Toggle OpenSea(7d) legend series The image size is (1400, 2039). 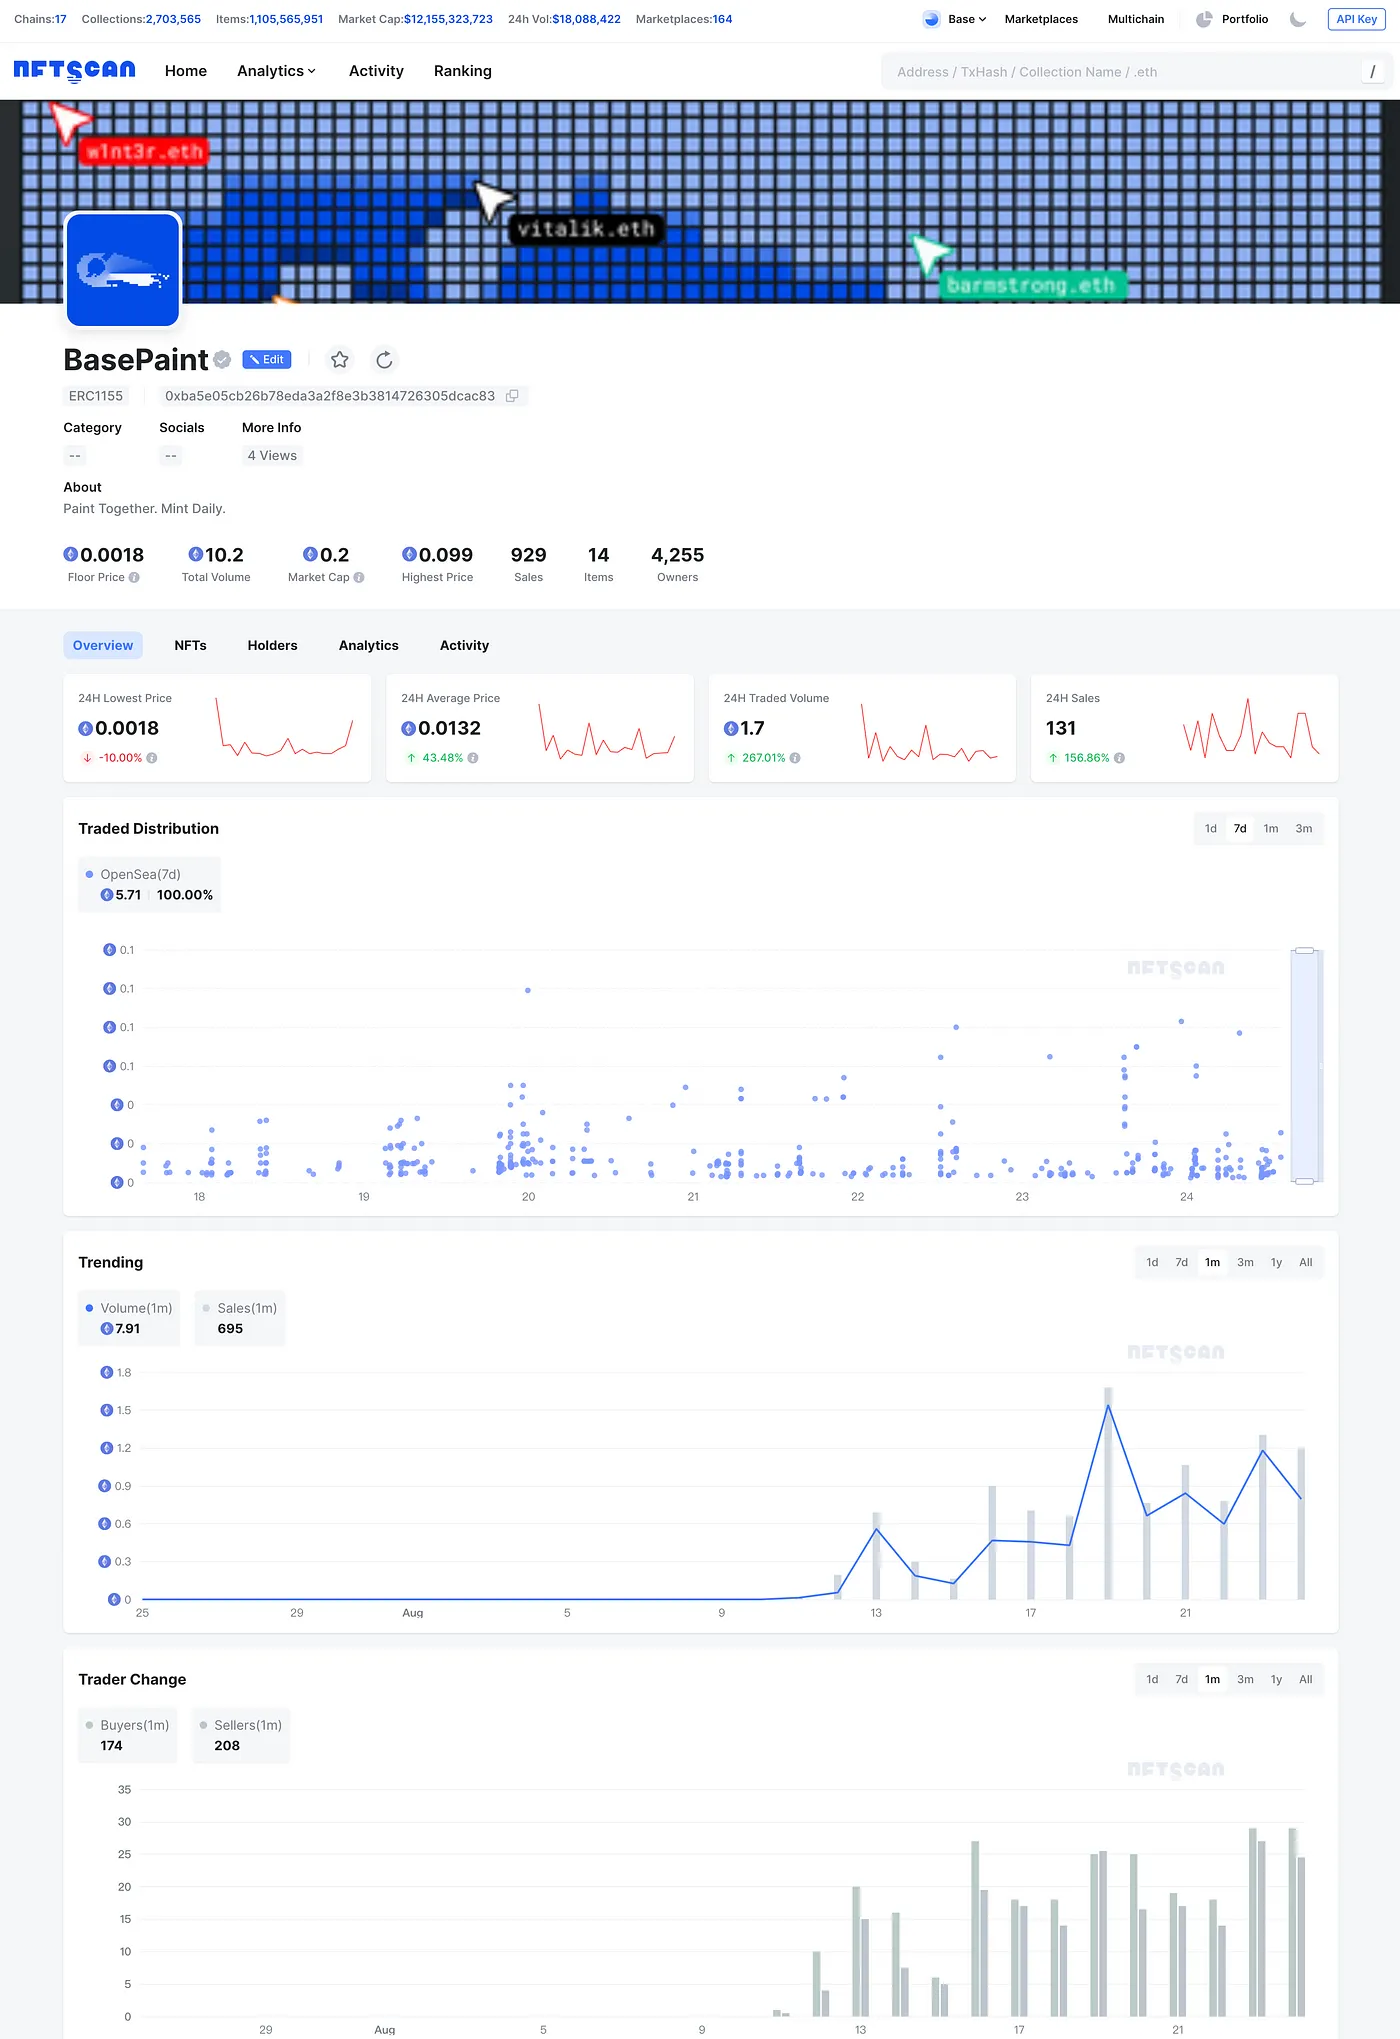coord(149,884)
